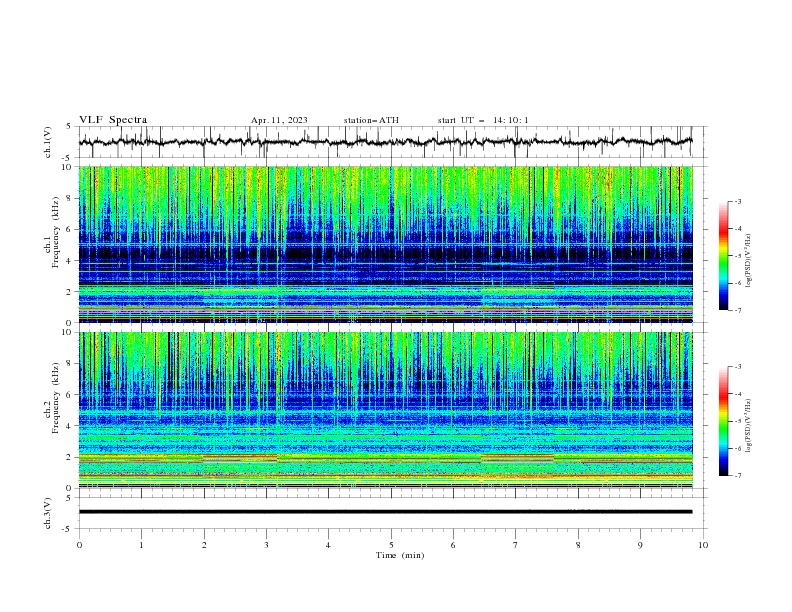Click time axis tick label "10"
Screen dimensions: 792x612
703,545
